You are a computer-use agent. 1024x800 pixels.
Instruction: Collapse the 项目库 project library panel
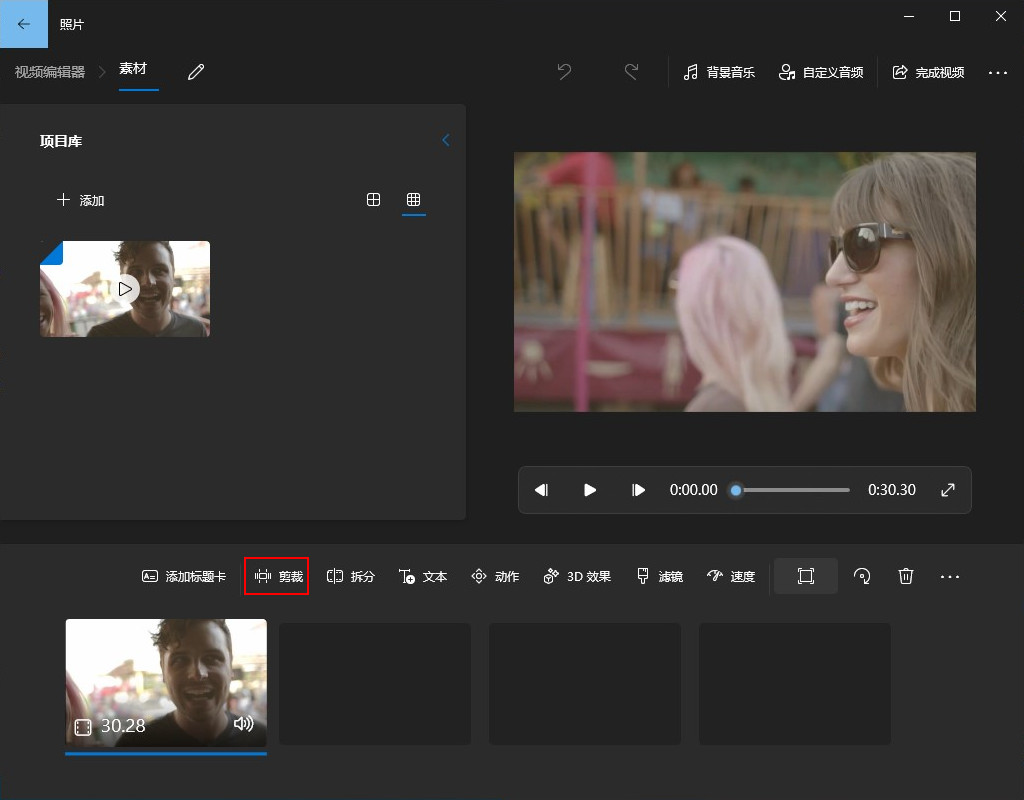point(446,140)
